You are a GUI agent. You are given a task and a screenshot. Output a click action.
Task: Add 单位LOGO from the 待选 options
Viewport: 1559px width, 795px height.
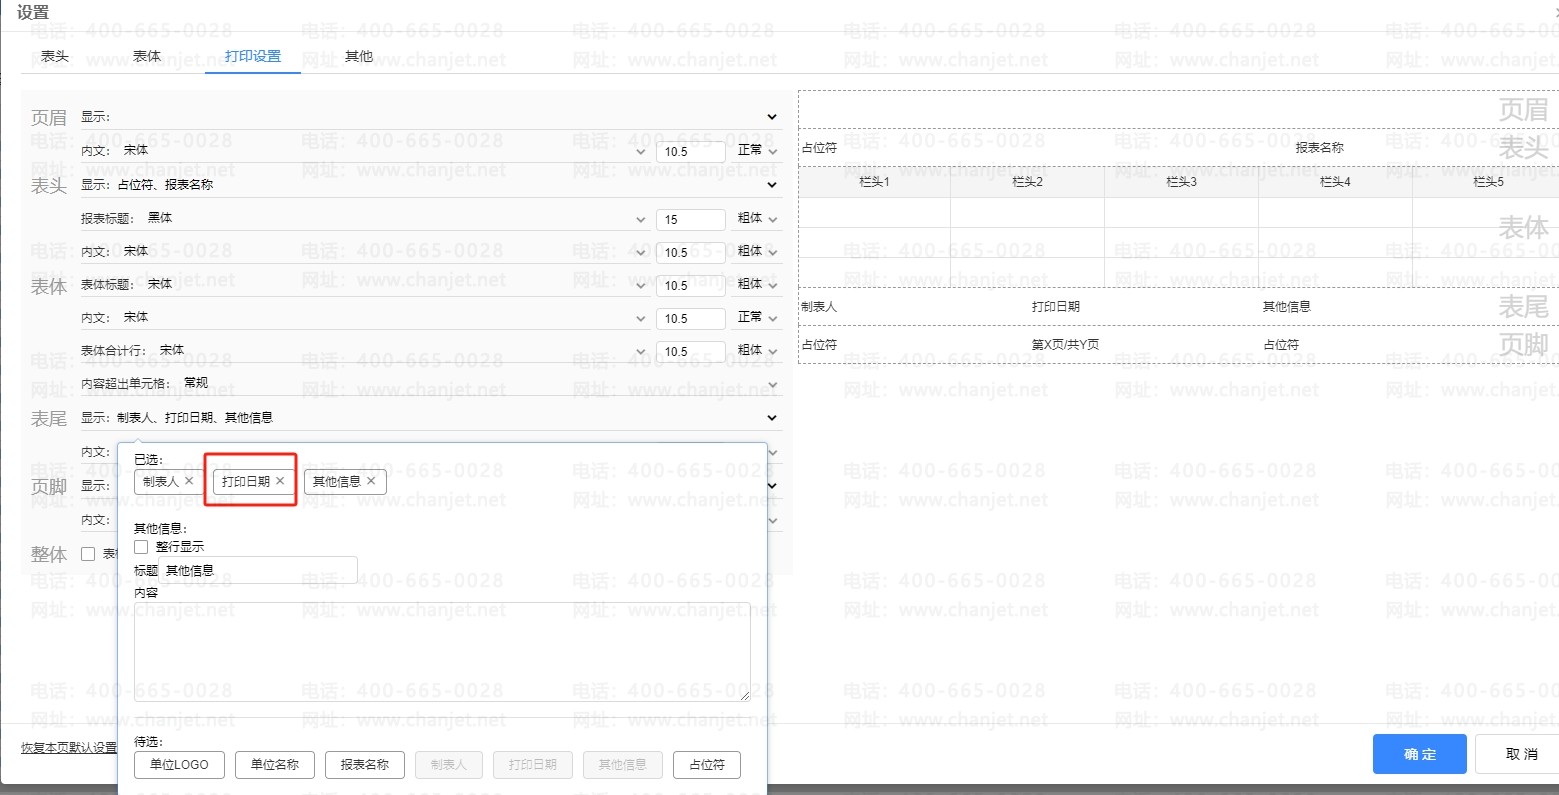click(180, 765)
